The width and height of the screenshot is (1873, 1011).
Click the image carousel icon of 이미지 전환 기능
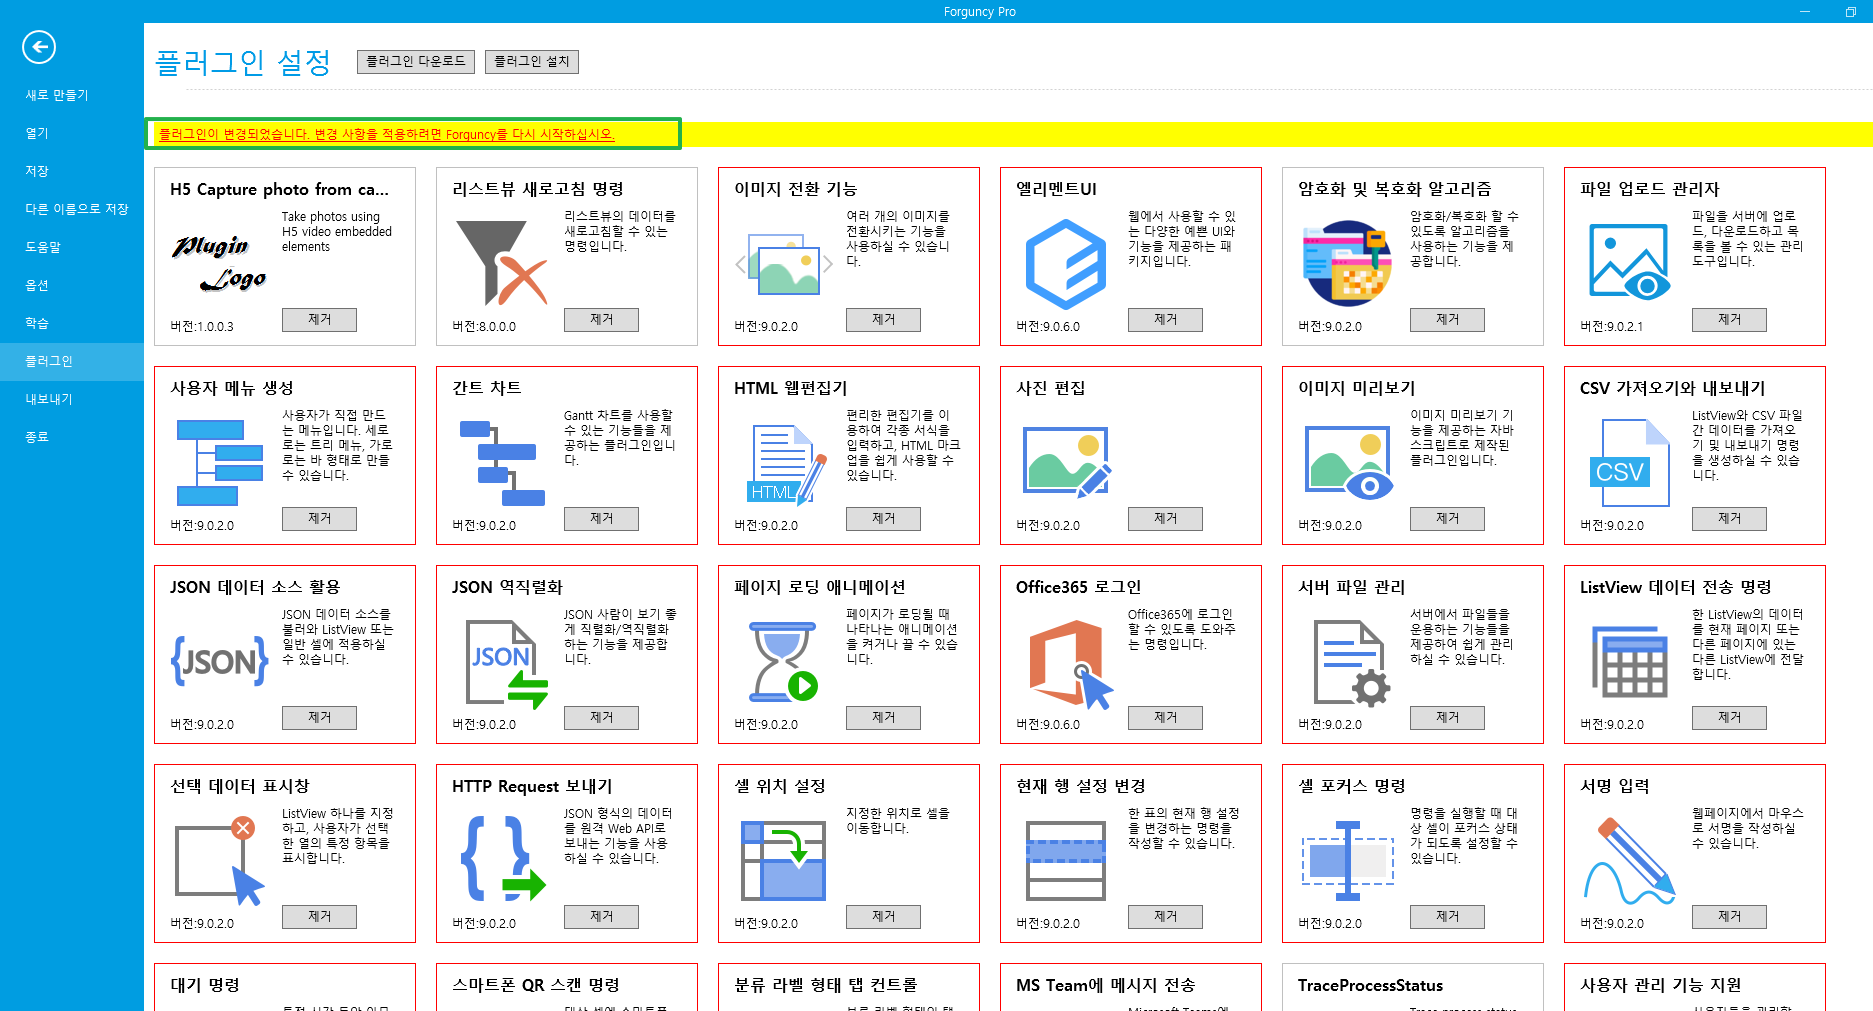[784, 264]
